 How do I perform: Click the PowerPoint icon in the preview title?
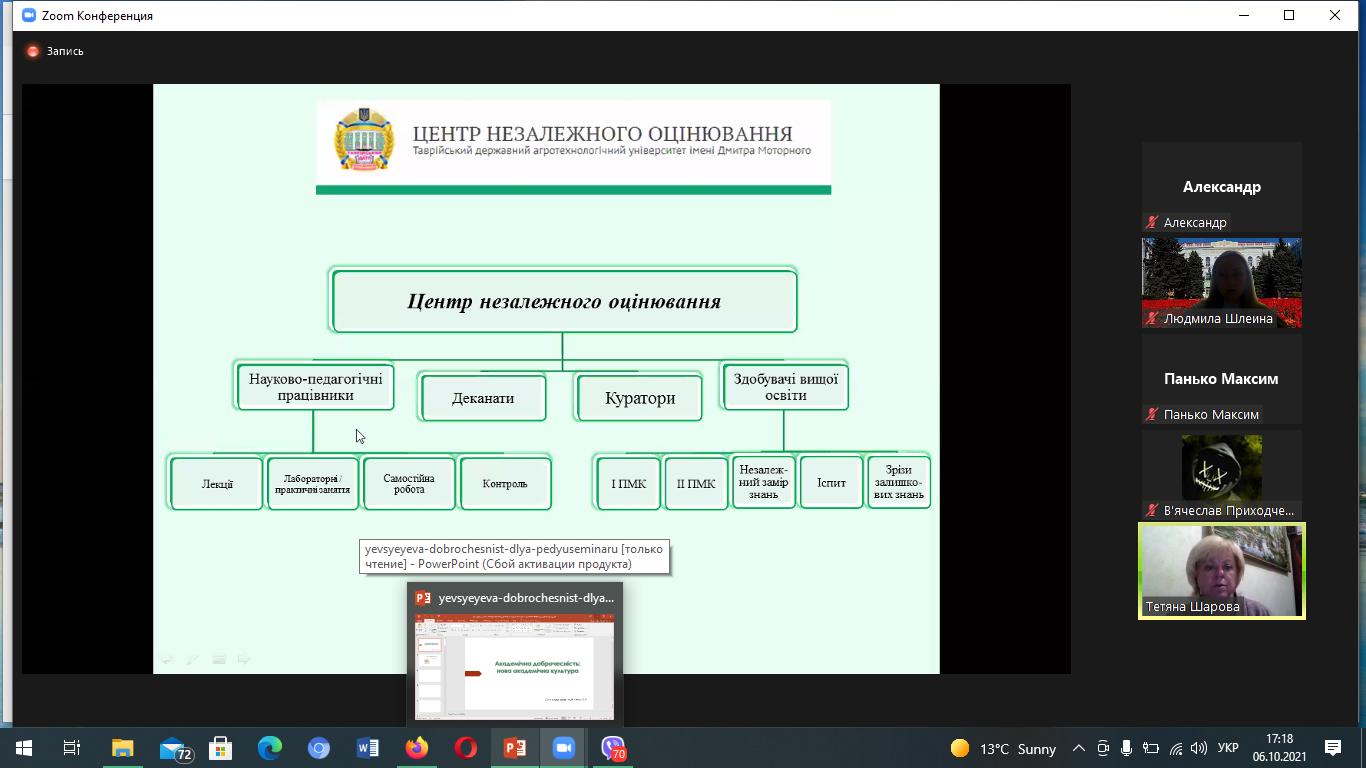coord(423,598)
